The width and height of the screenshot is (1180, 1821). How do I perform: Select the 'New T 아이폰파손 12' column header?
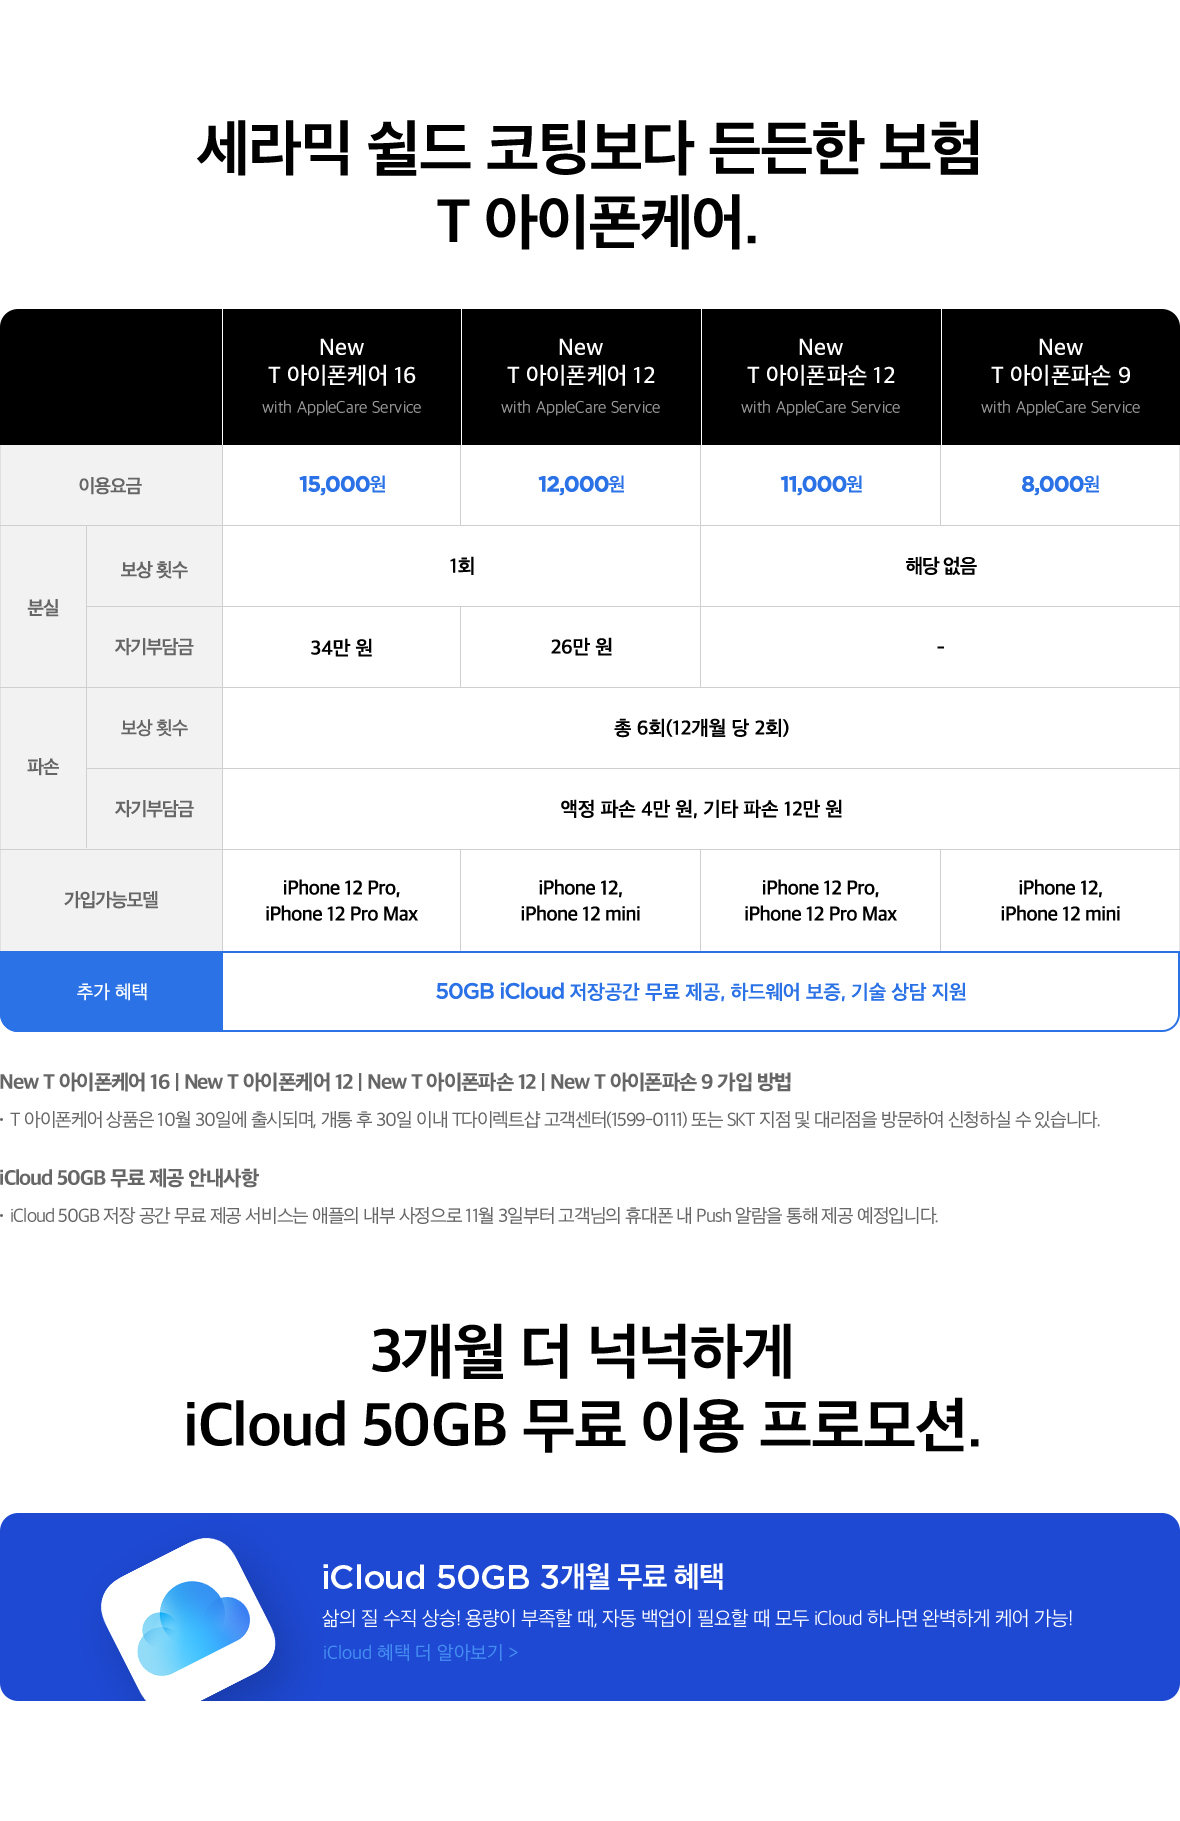tap(821, 377)
